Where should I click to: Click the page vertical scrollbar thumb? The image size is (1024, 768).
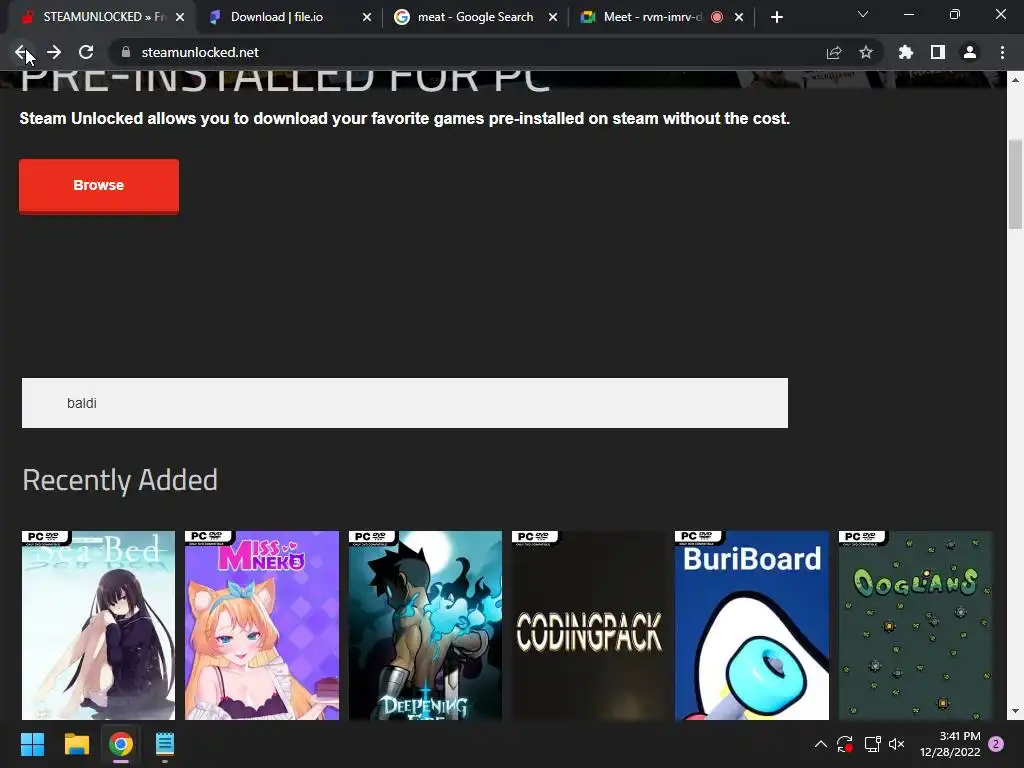(1016, 184)
